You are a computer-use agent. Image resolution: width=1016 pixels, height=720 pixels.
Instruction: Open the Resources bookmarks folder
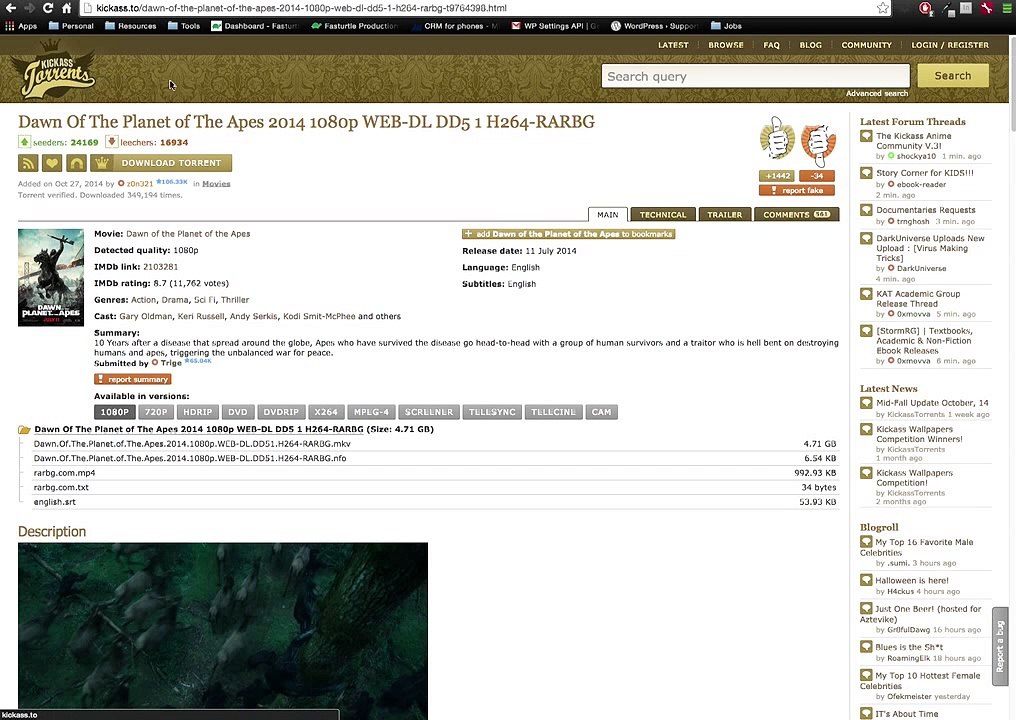coord(130,26)
